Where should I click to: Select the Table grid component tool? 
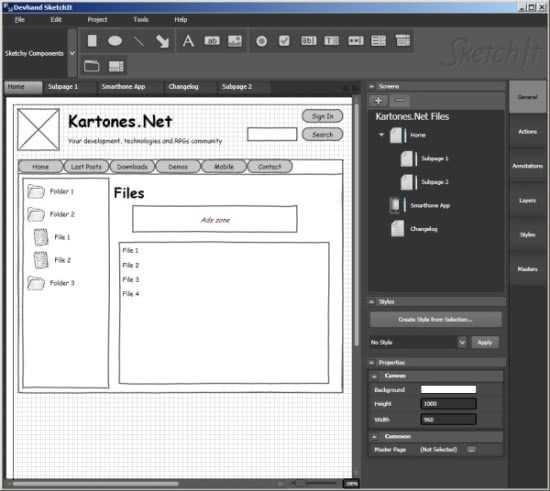[x=116, y=66]
